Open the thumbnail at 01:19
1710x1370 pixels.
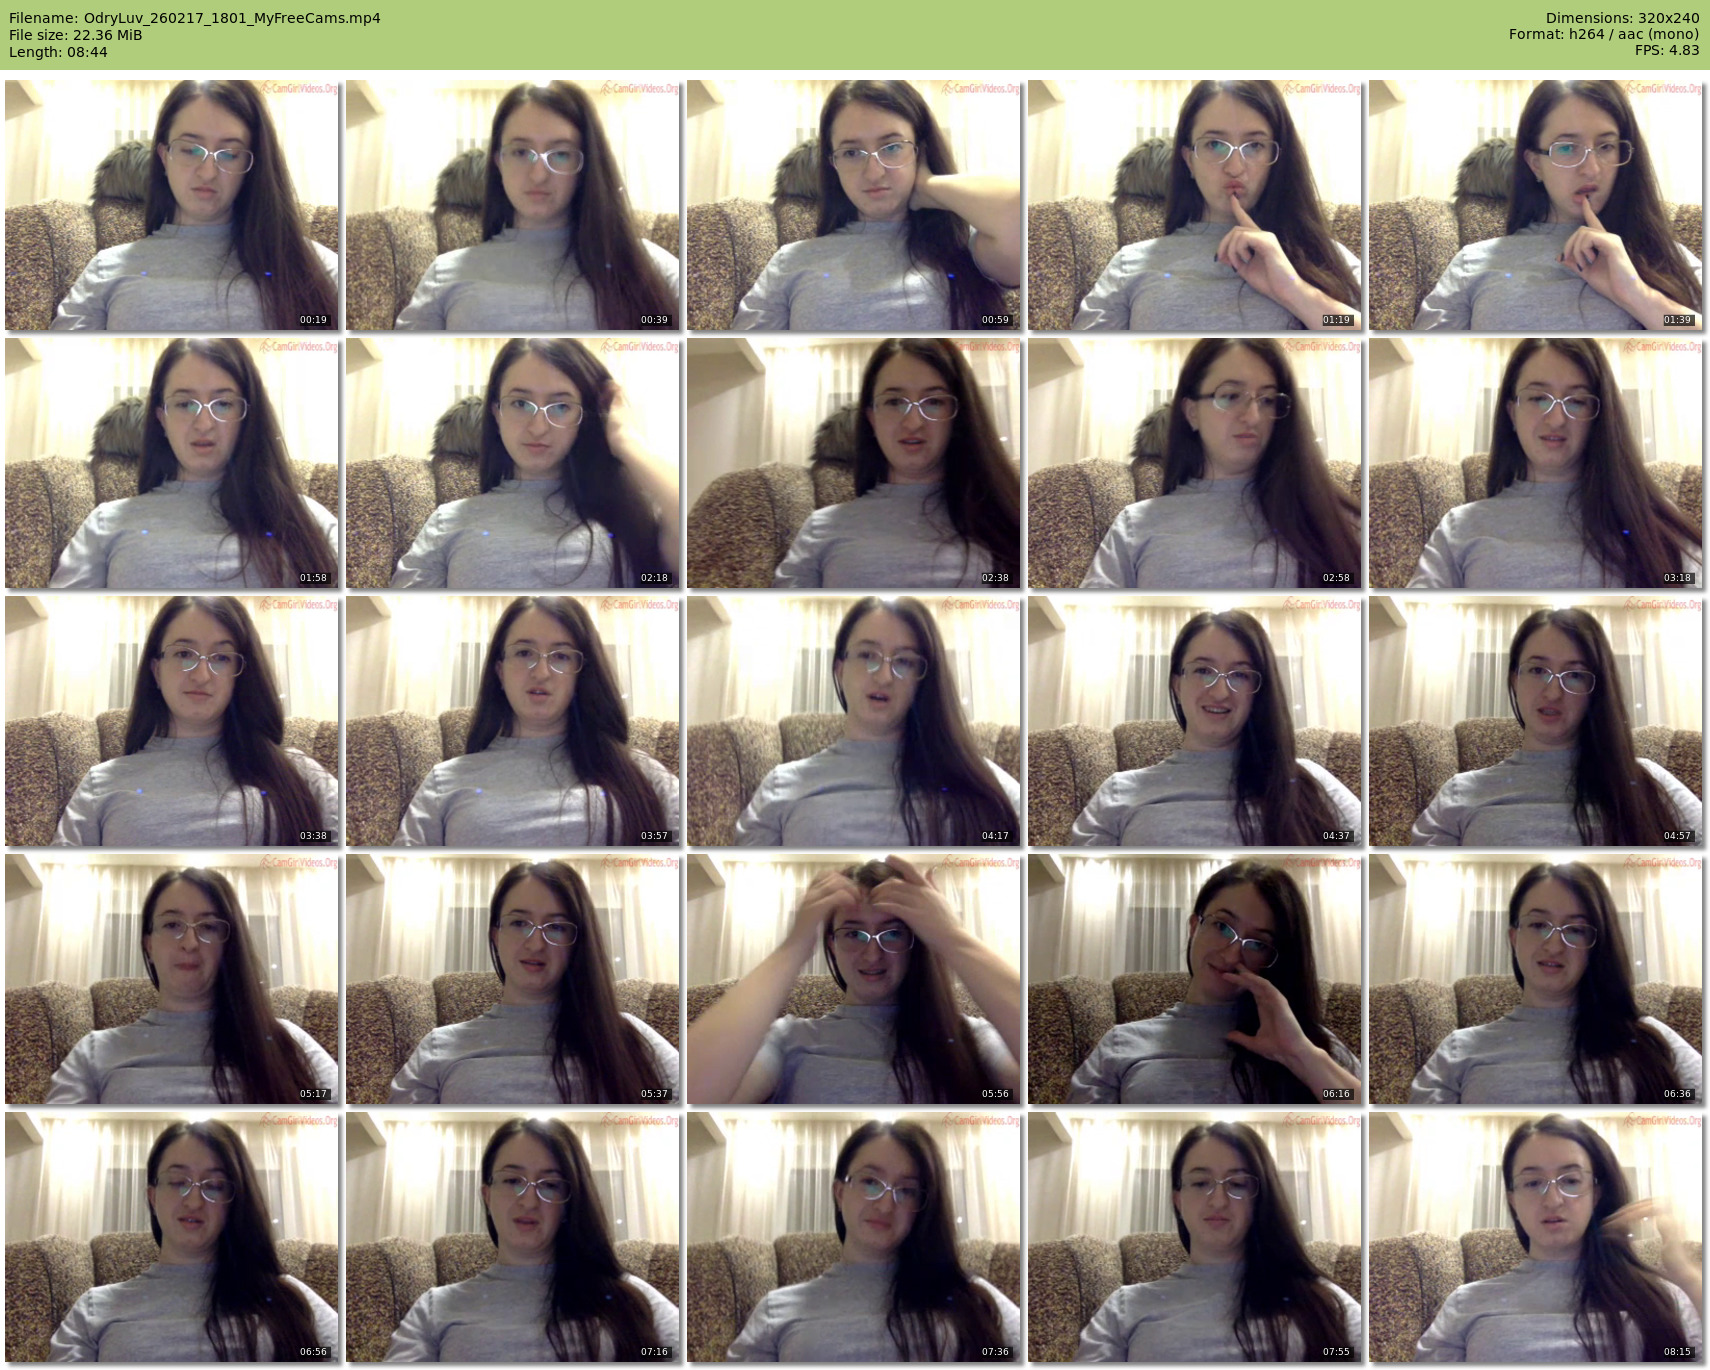click(1194, 205)
